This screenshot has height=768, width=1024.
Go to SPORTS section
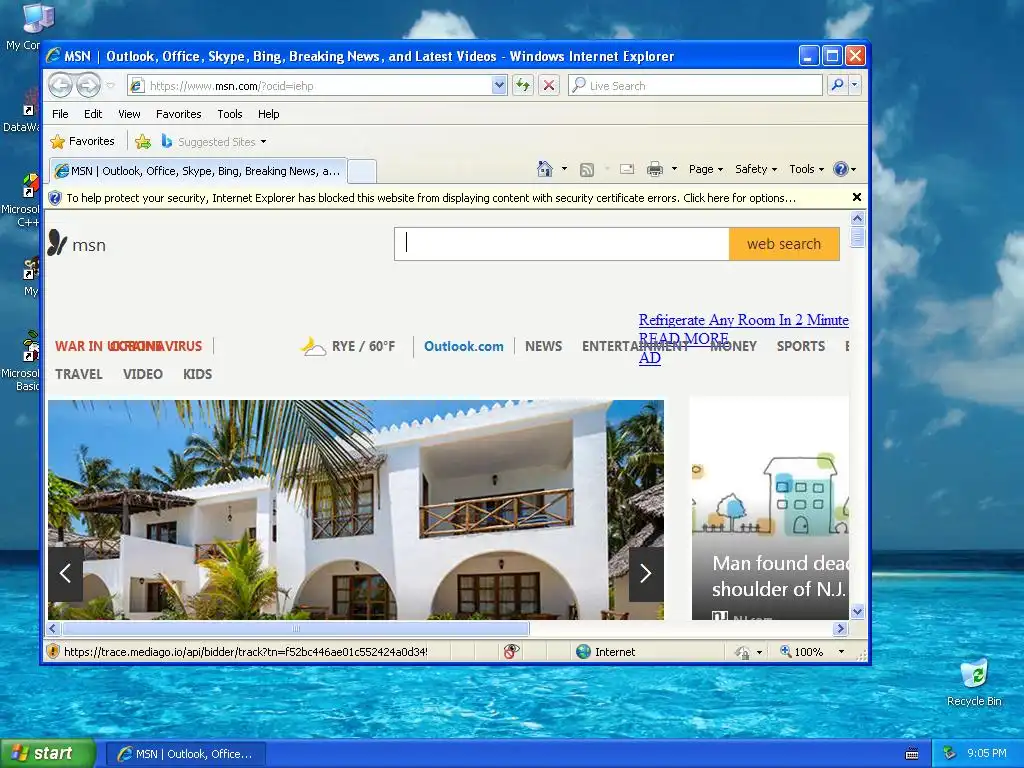801,346
